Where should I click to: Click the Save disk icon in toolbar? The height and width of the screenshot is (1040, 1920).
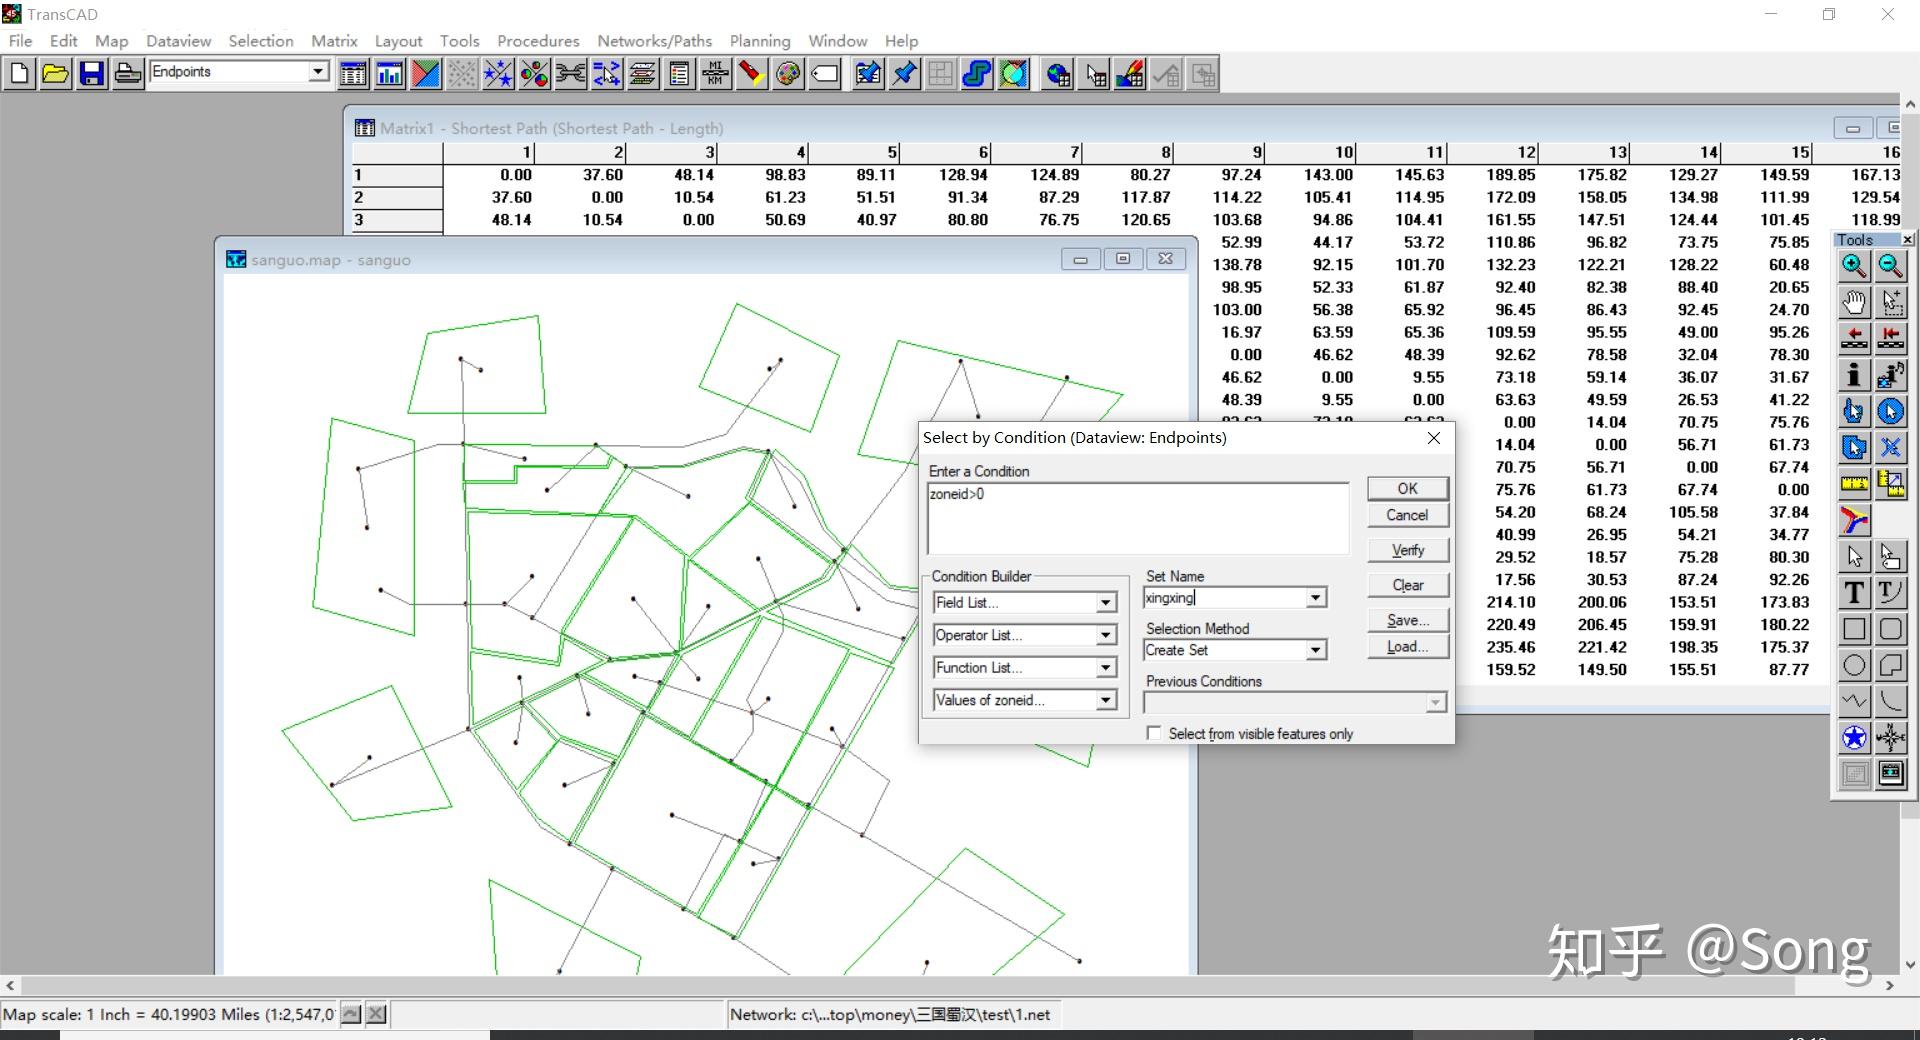pos(91,74)
